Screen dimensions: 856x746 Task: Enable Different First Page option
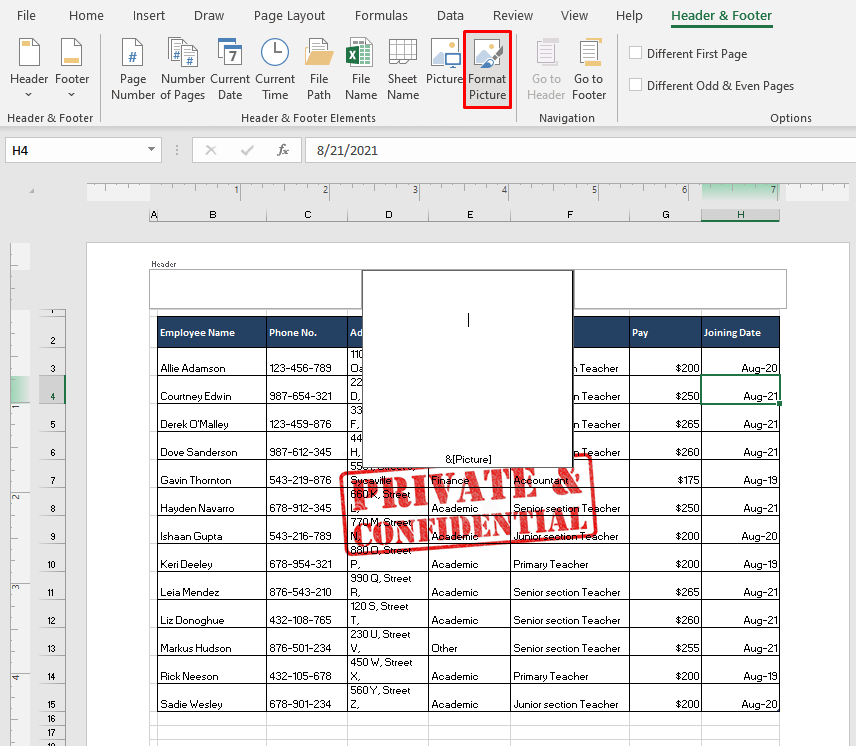click(x=635, y=53)
